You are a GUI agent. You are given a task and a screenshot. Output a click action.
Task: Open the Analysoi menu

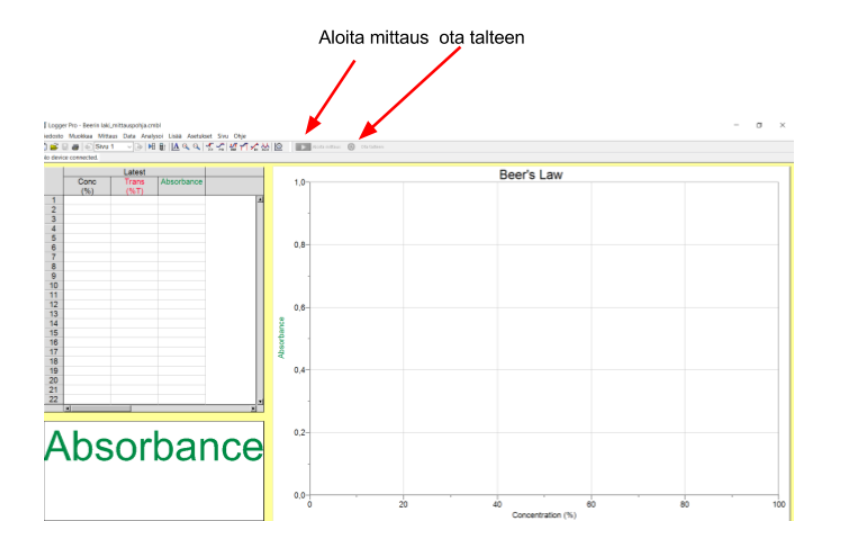click(x=152, y=136)
